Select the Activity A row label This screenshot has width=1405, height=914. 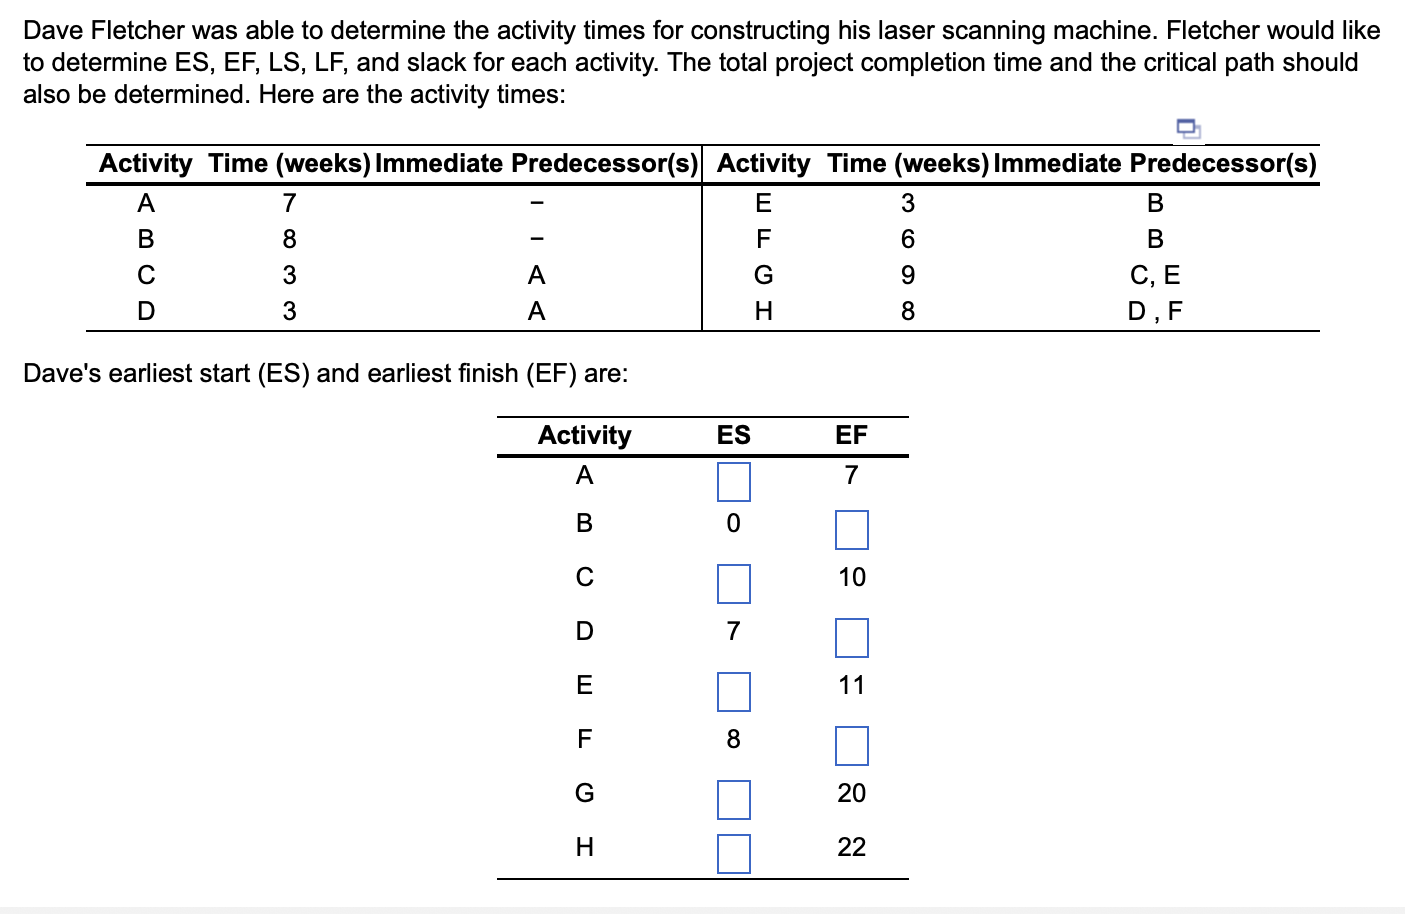point(584,476)
